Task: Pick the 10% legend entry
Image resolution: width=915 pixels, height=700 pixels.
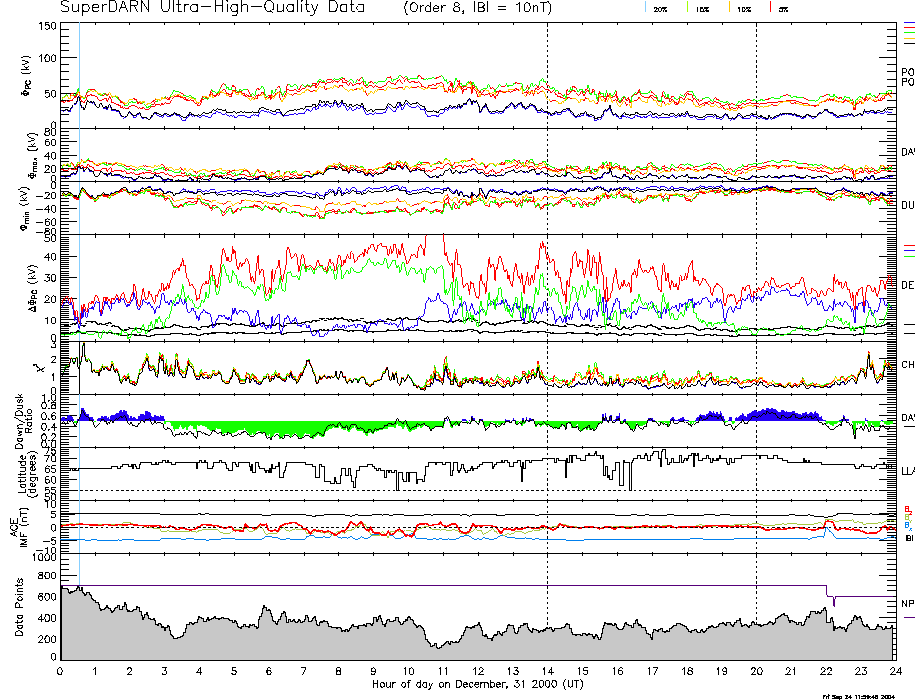Action: [743, 9]
